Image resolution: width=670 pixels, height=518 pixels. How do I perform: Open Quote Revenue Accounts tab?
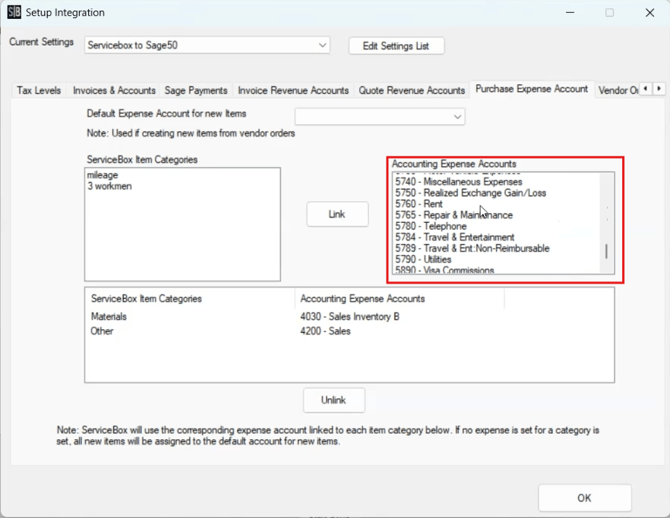coord(411,91)
